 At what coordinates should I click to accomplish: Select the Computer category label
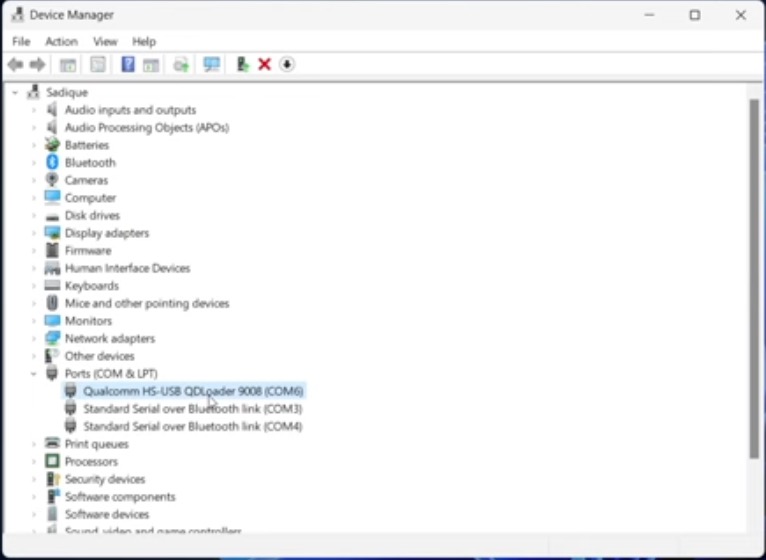90,197
